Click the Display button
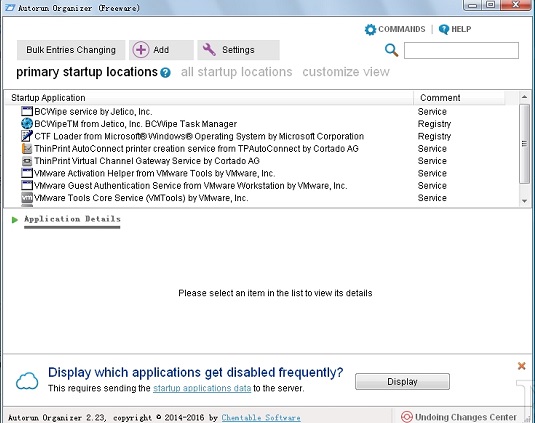Viewport: 535px width, 423px height. [402, 381]
